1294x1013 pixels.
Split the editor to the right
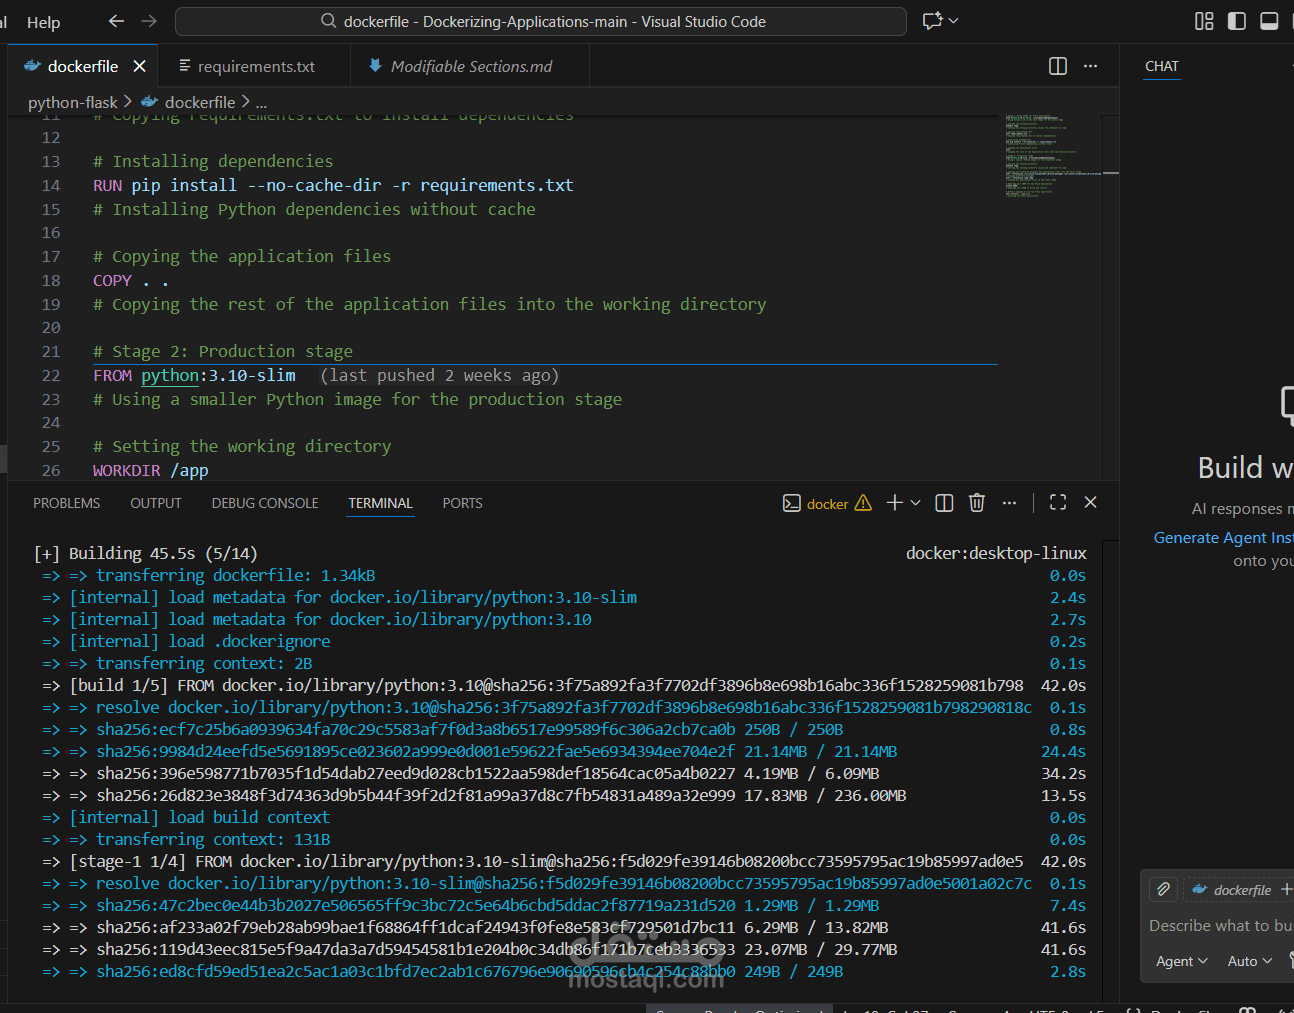[x=1057, y=66]
